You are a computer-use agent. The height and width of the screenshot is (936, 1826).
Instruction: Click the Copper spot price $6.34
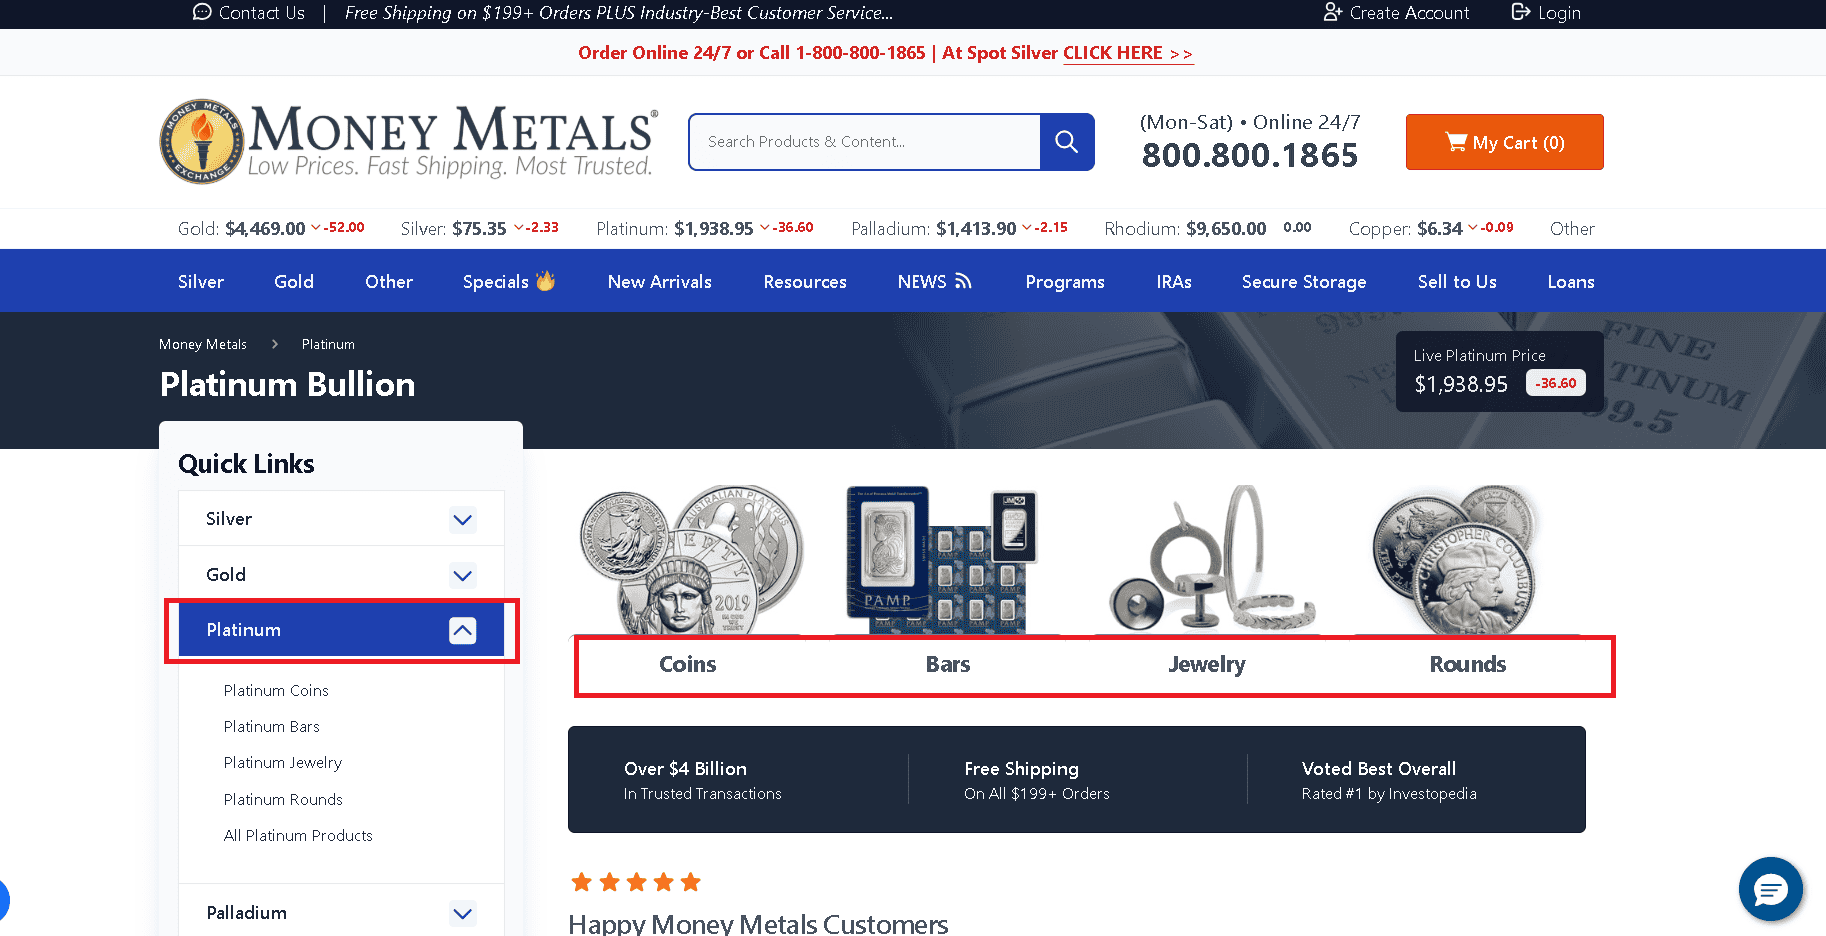click(1440, 228)
